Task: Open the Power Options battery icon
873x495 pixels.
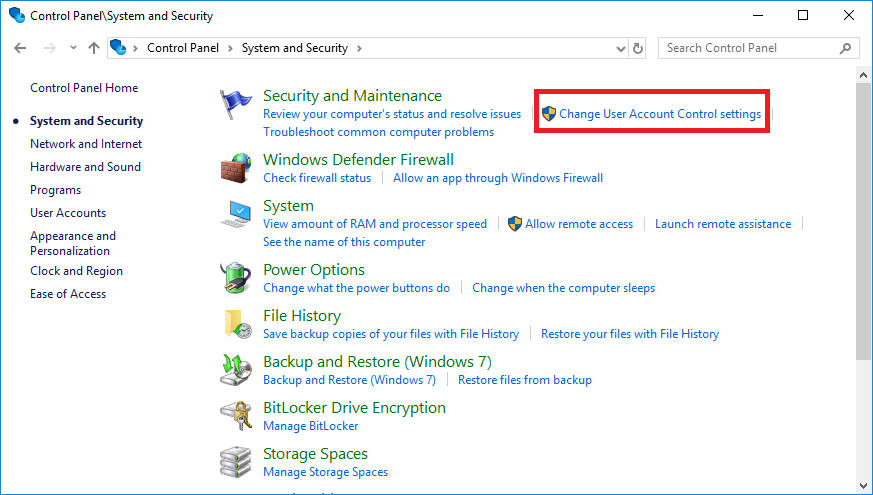Action: point(236,278)
